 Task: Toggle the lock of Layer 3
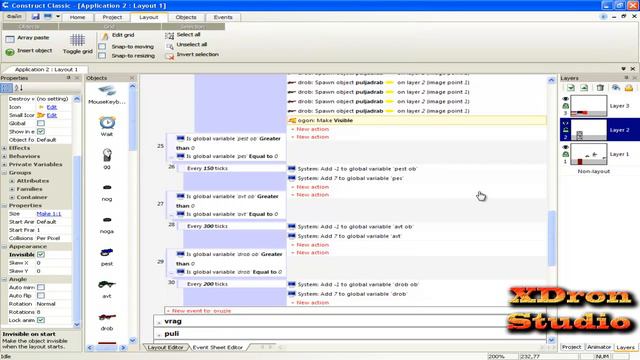click(565, 106)
